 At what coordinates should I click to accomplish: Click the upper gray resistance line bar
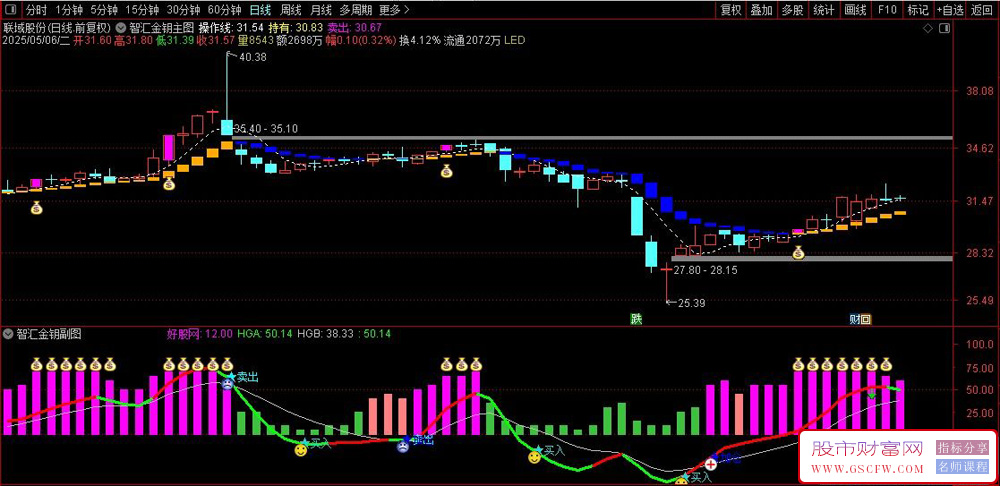tap(593, 138)
